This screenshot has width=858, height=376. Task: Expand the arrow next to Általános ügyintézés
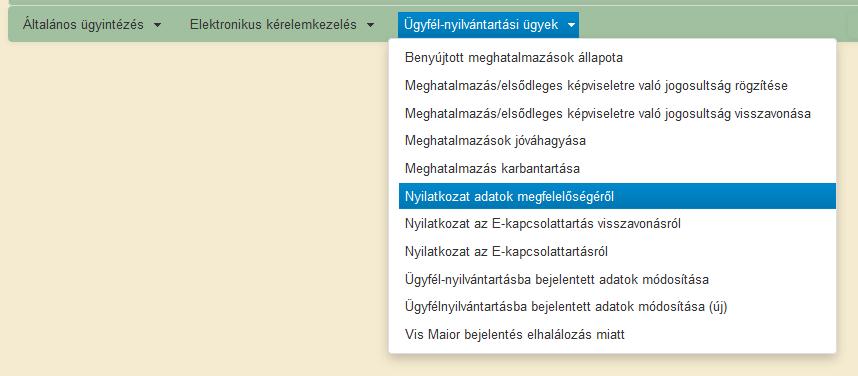[x=158, y=25]
